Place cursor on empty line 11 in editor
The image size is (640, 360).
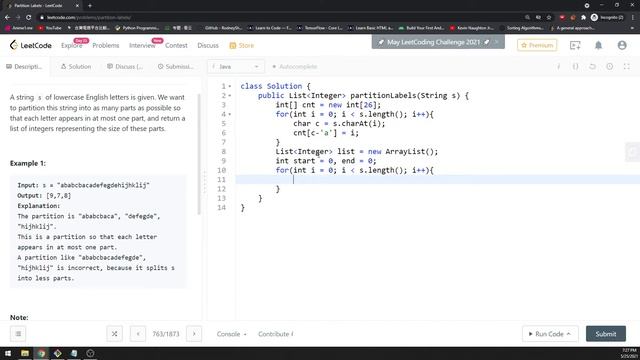[438, 180]
